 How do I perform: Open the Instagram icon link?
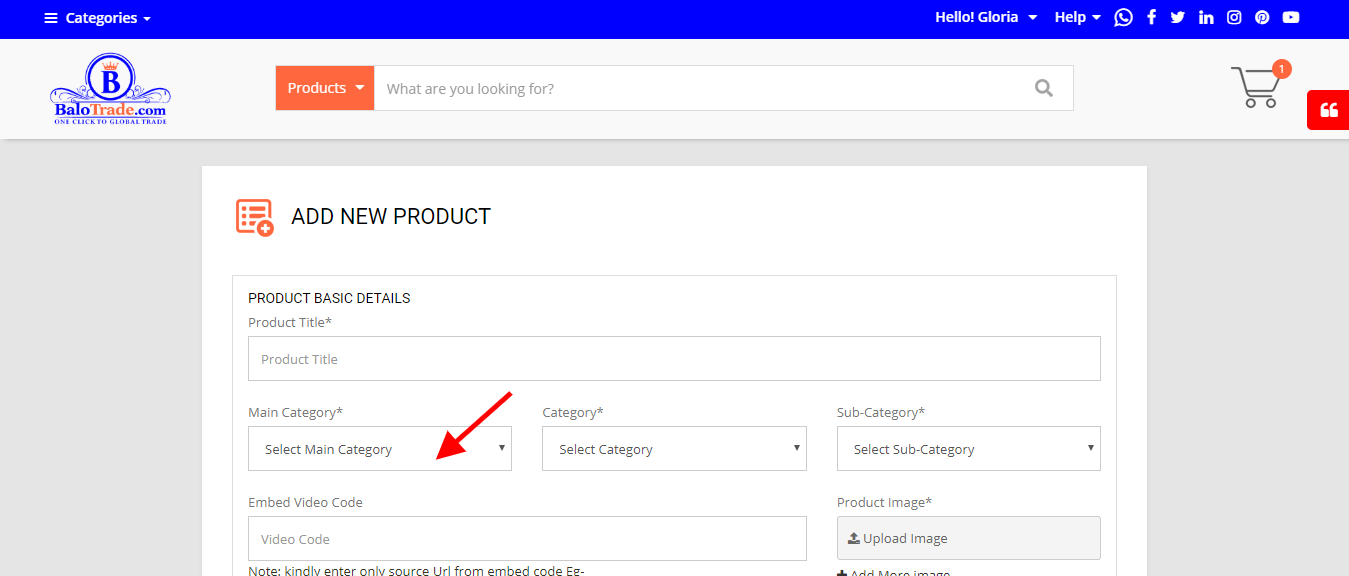click(1234, 17)
